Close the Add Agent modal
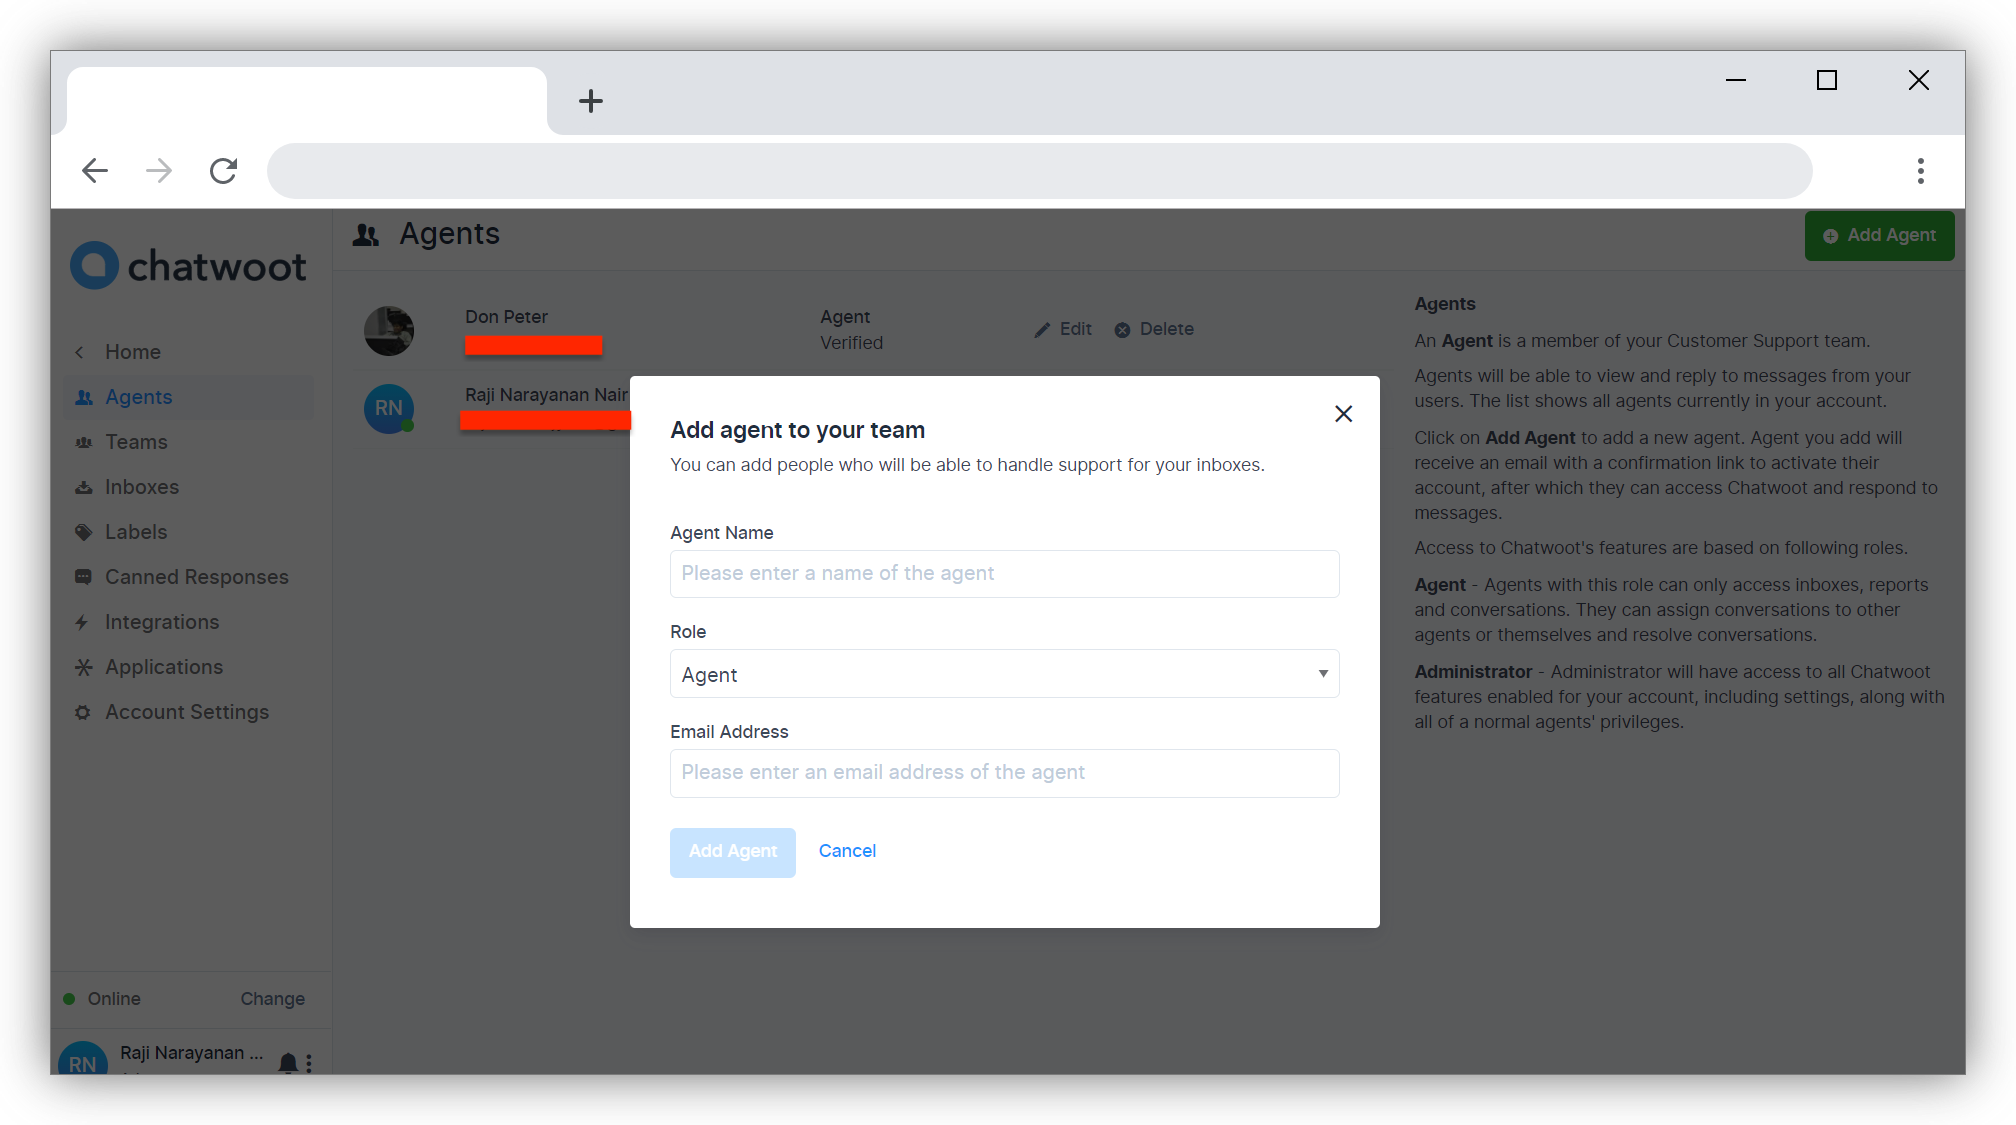2016x1125 pixels. point(1342,413)
